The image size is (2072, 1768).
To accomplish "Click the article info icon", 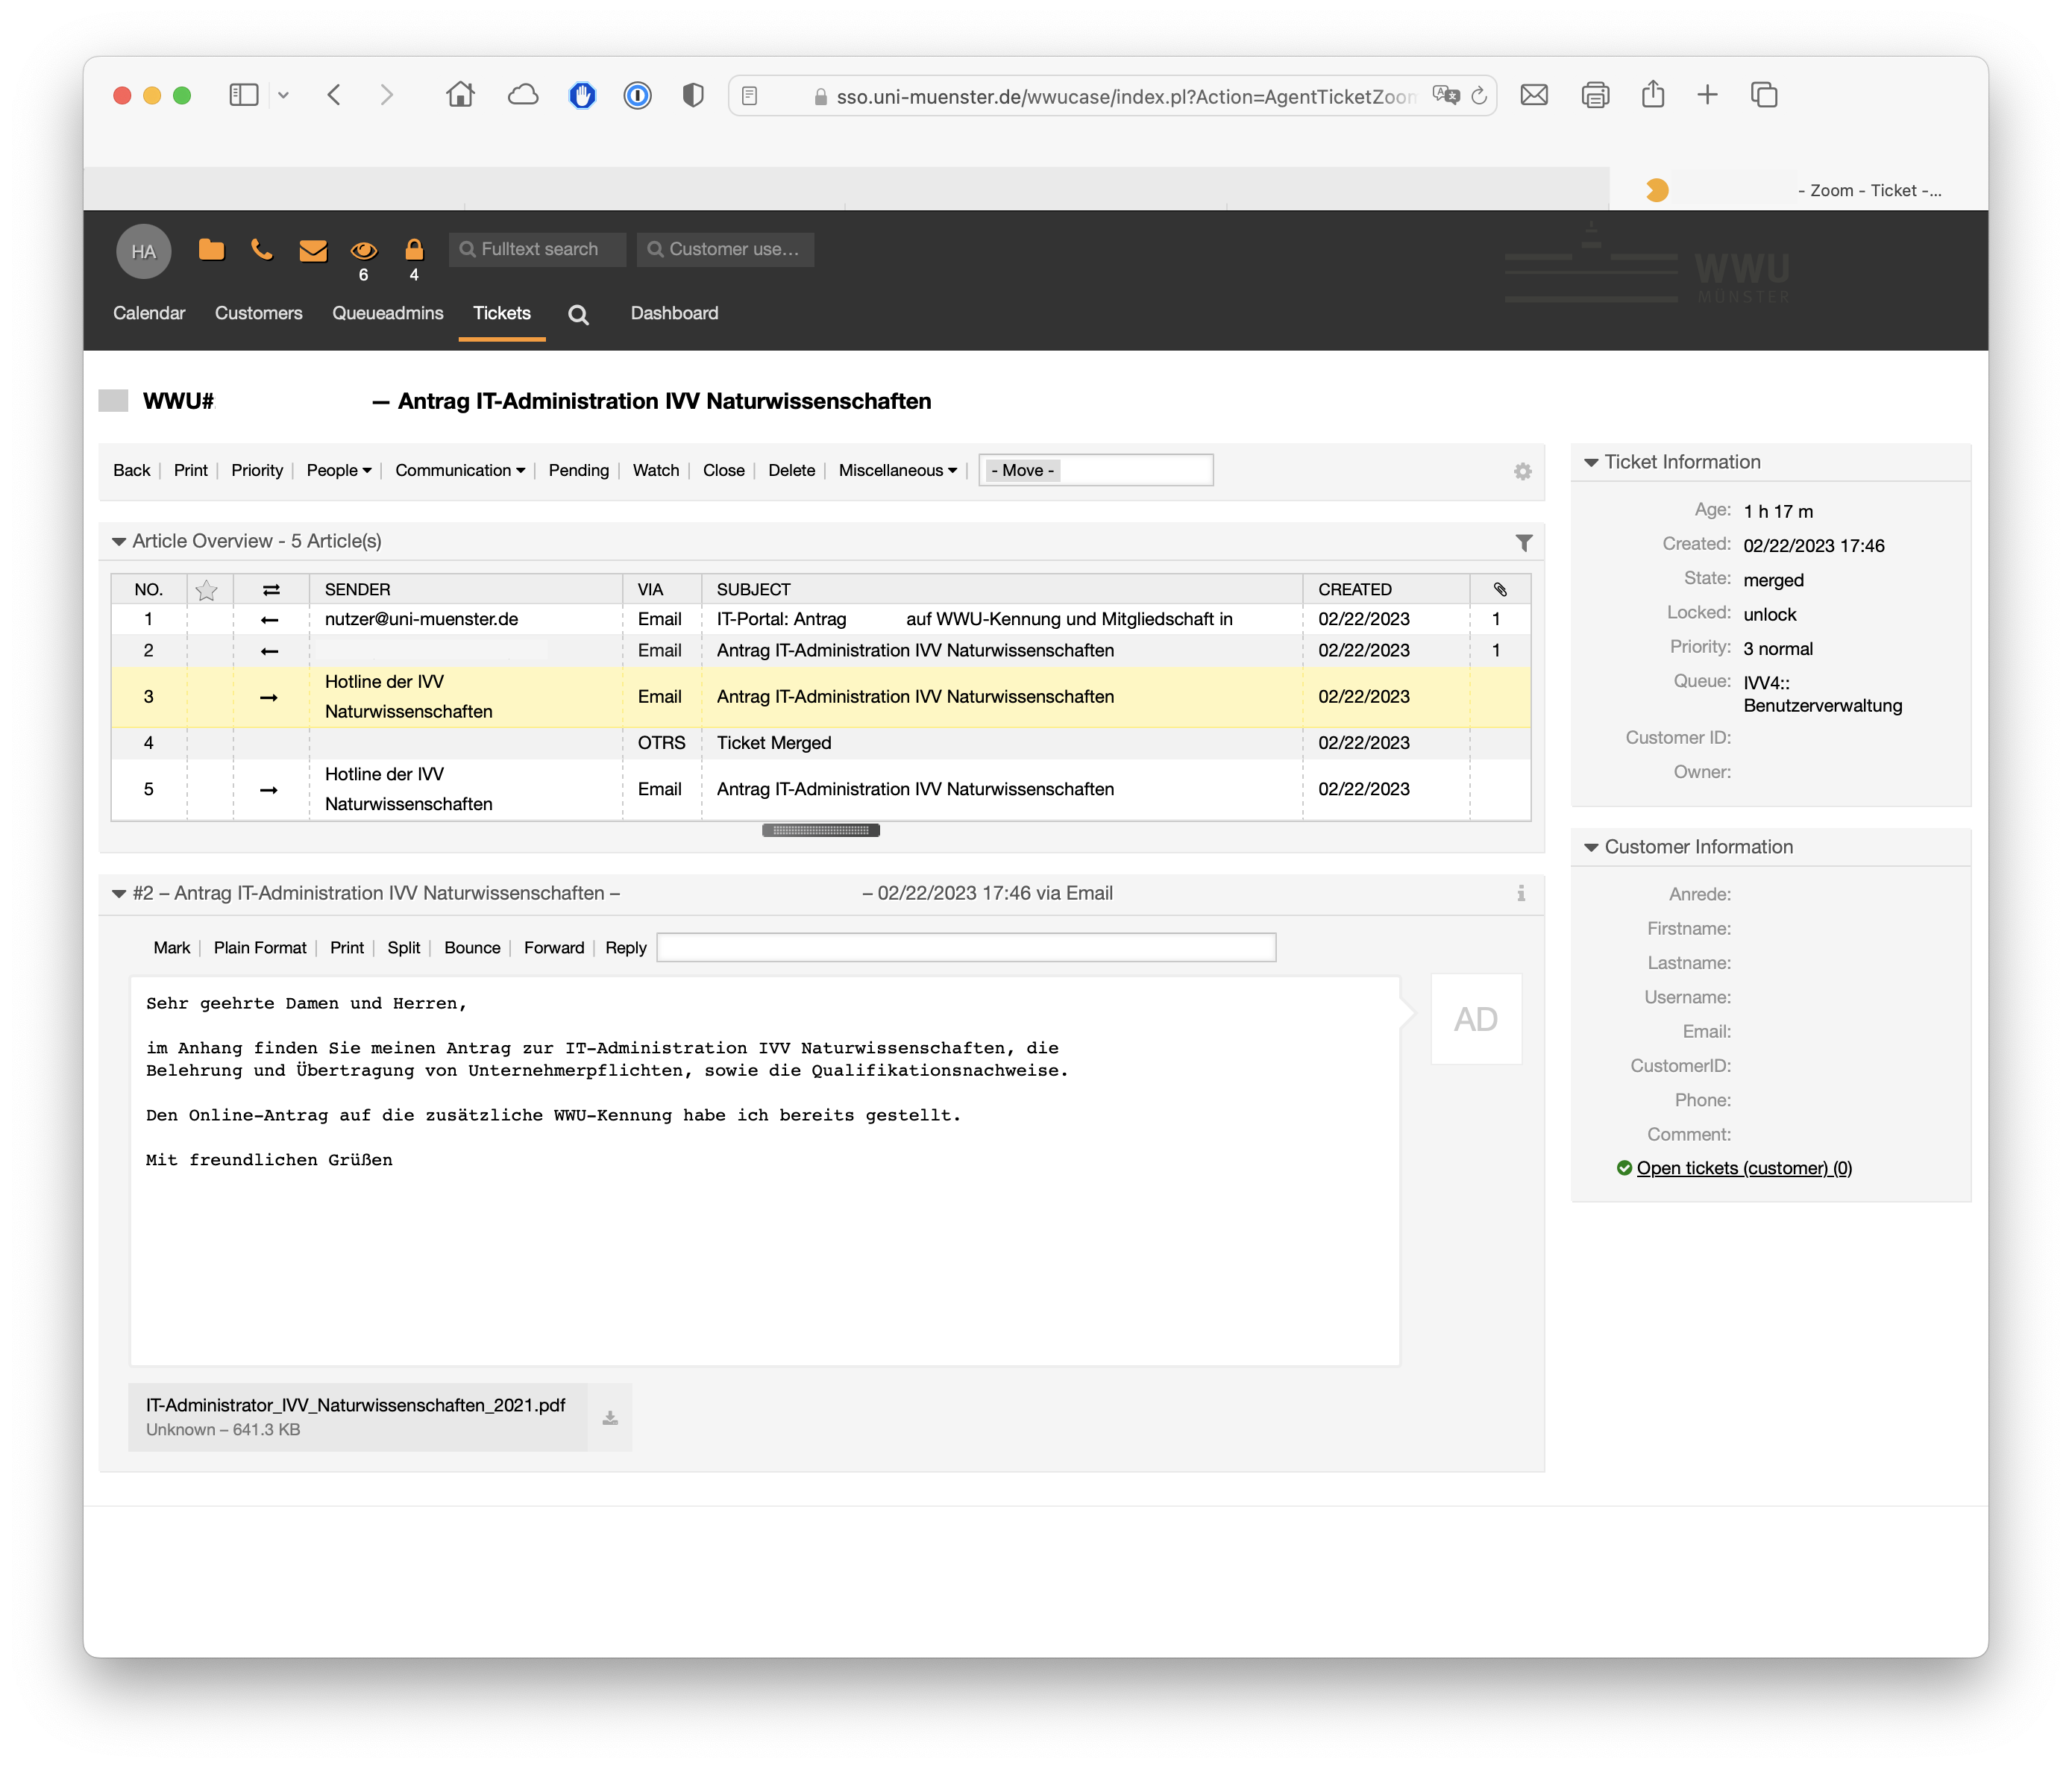I will (1520, 893).
